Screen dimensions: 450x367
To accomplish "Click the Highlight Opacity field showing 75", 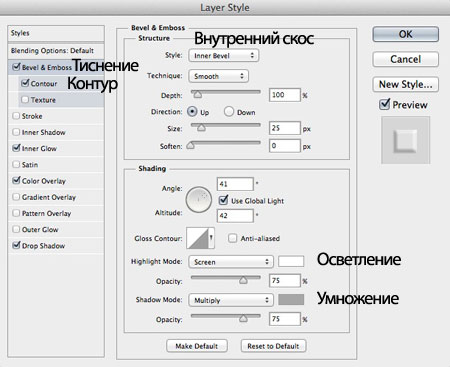I will tap(284, 281).
